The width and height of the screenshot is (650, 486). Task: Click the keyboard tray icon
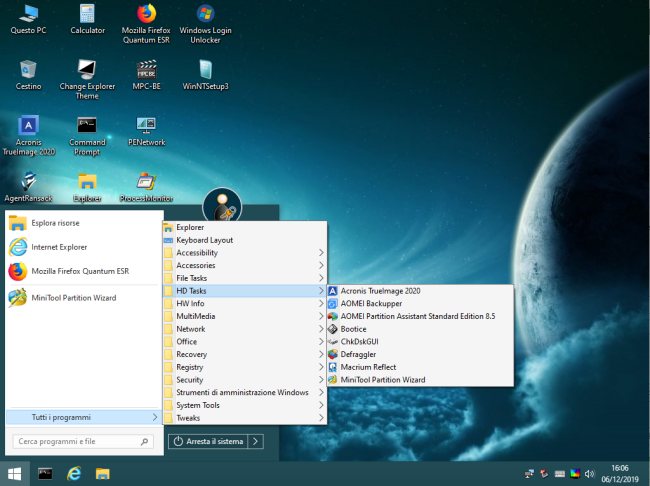pyautogui.click(x=560, y=474)
